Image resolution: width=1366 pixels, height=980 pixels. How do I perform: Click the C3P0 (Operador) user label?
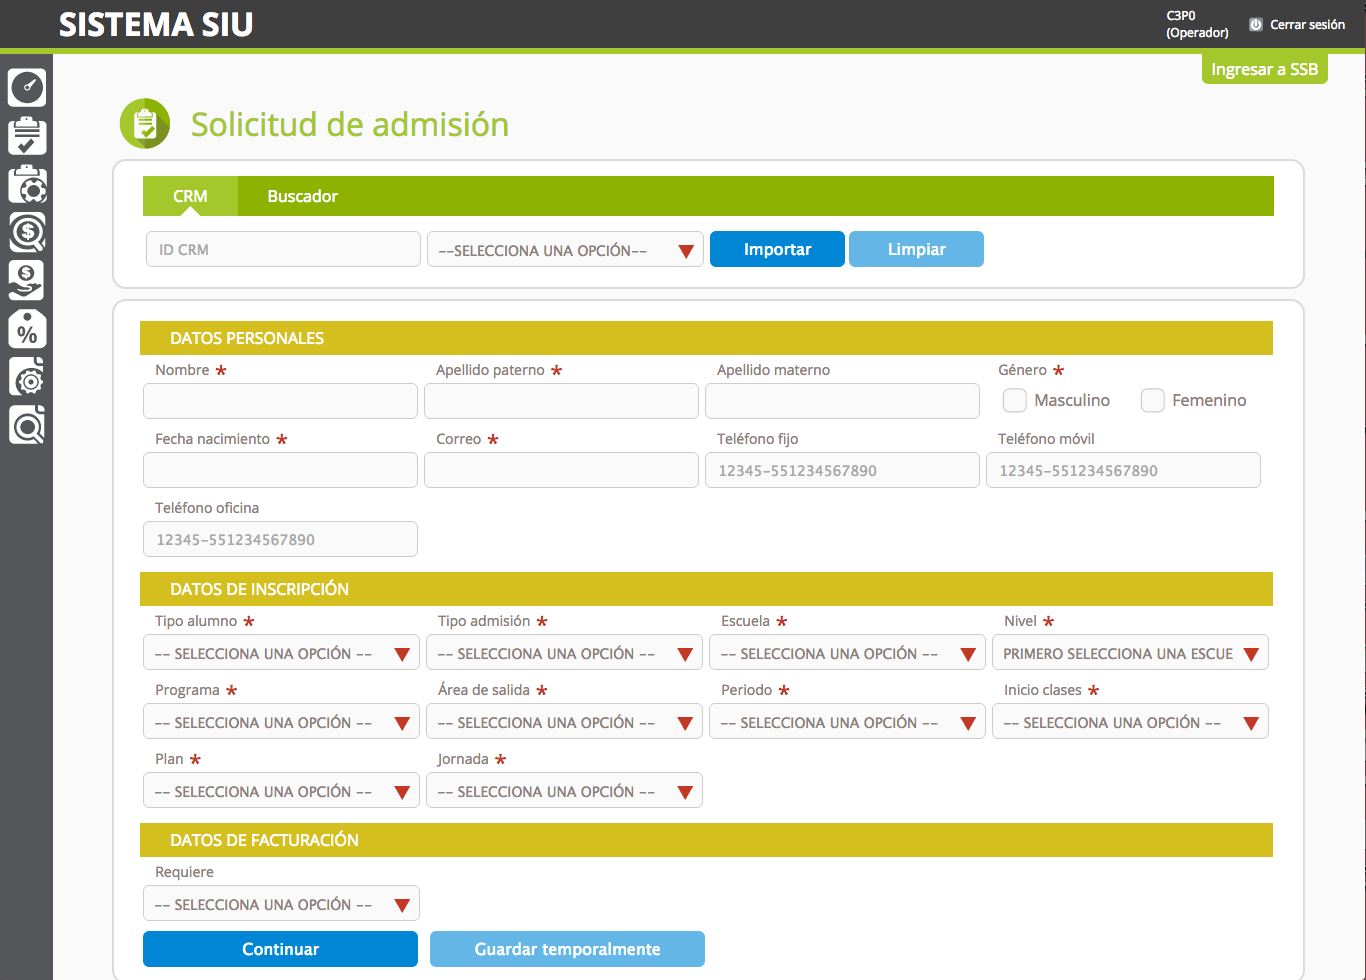pos(1197,24)
